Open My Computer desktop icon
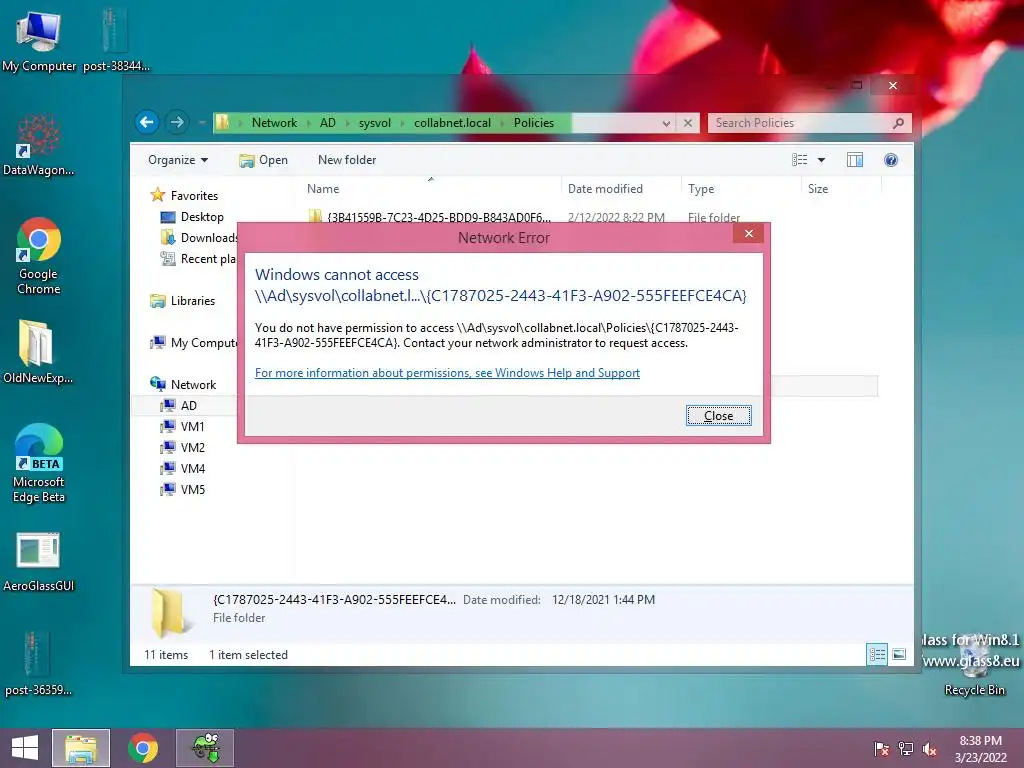1024x768 pixels. 39,40
